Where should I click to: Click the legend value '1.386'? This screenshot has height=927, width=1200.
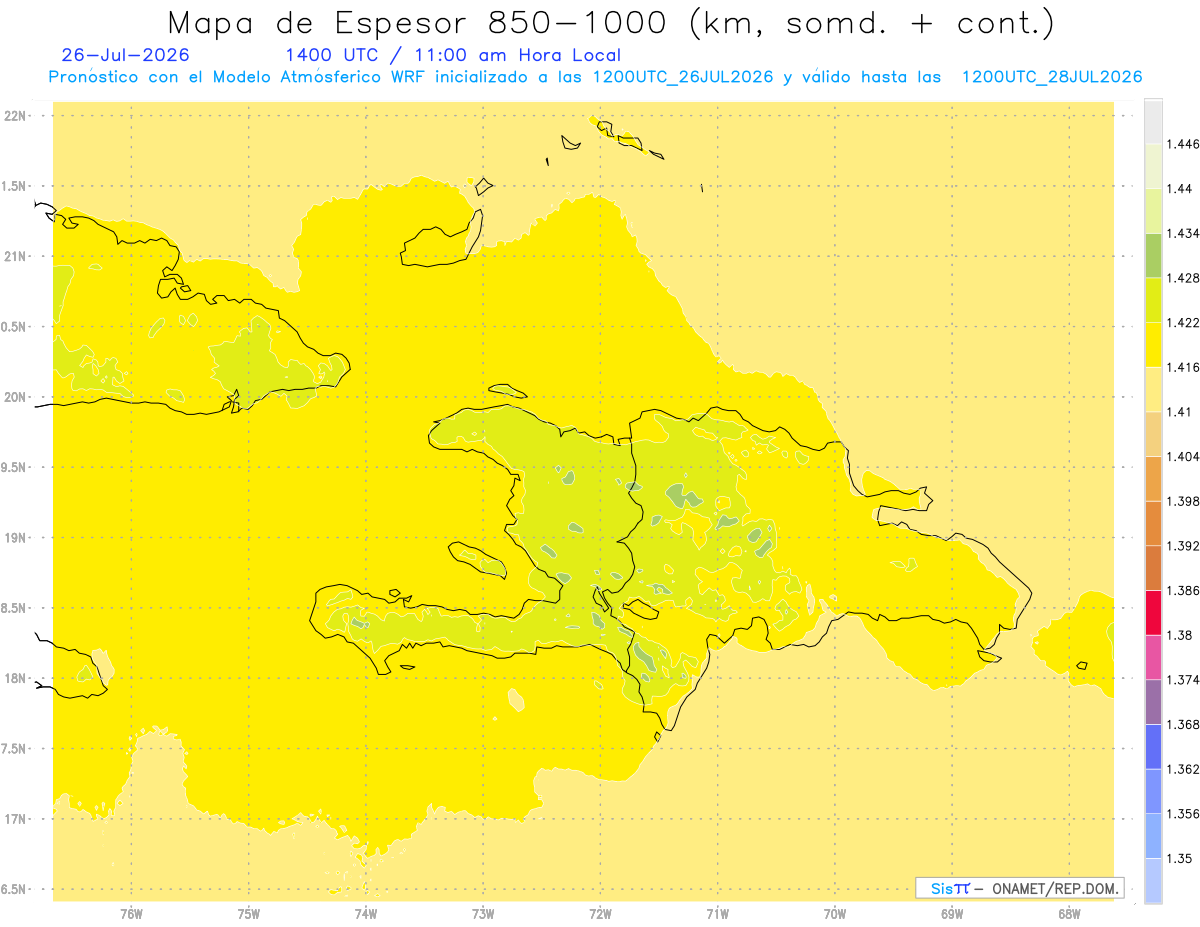tap(1185, 590)
